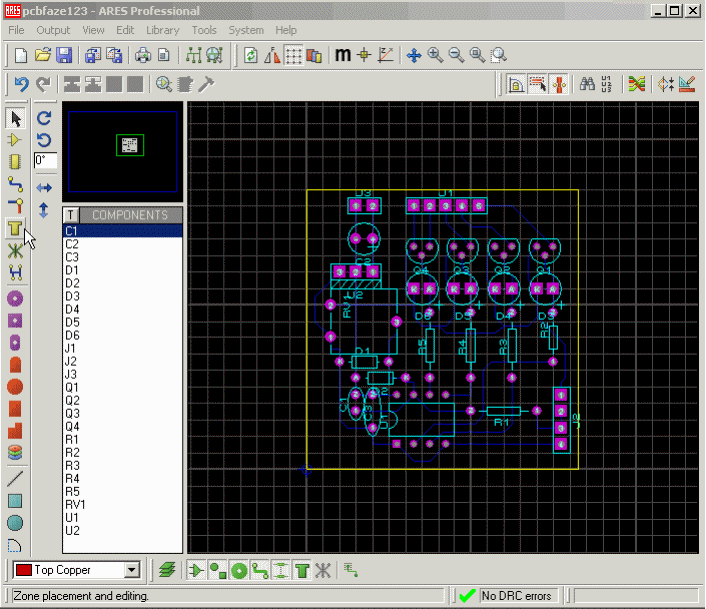This screenshot has height=609, width=706.
Task: Choose the 2D arc graphics tool
Action: click(15, 545)
